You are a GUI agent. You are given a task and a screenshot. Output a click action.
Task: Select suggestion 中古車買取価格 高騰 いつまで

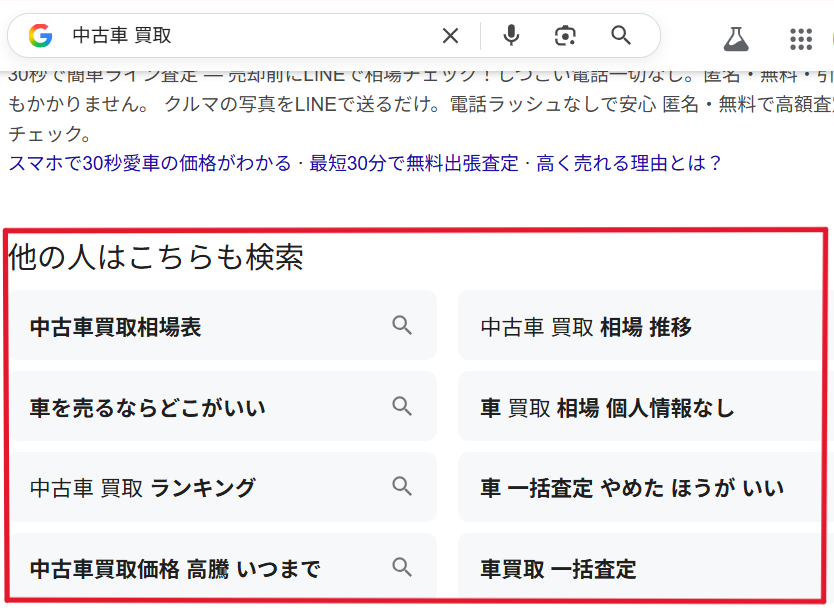[175, 569]
